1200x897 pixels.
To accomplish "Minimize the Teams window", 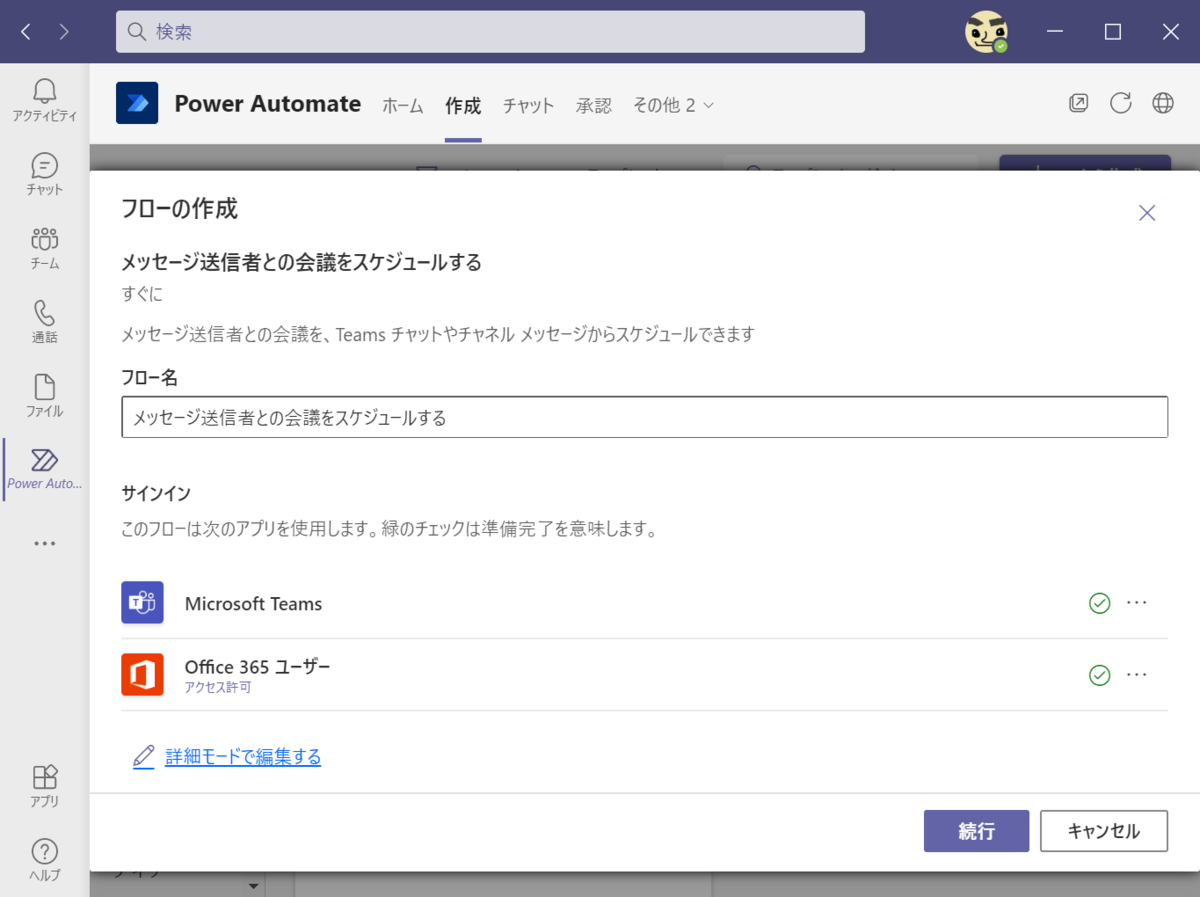I will (1055, 32).
